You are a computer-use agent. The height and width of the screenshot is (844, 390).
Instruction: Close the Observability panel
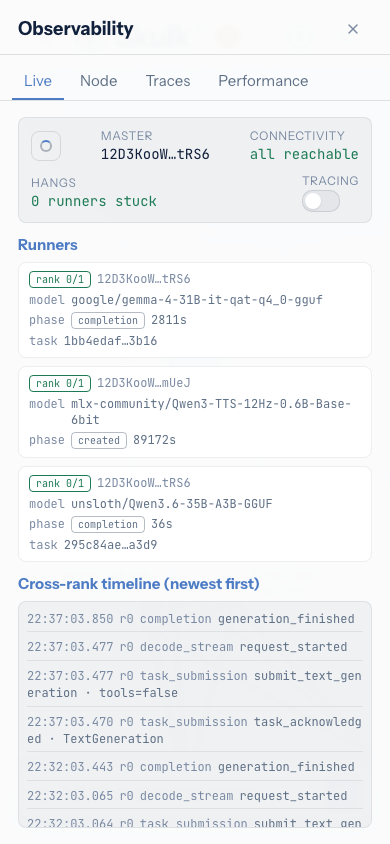[x=353, y=29]
